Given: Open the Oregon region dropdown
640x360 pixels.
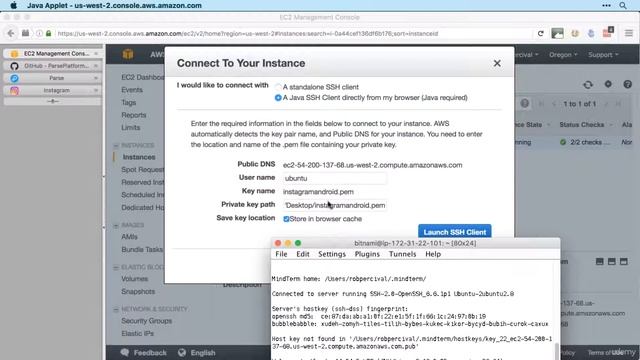Looking at the screenshot, I should coord(563,55).
